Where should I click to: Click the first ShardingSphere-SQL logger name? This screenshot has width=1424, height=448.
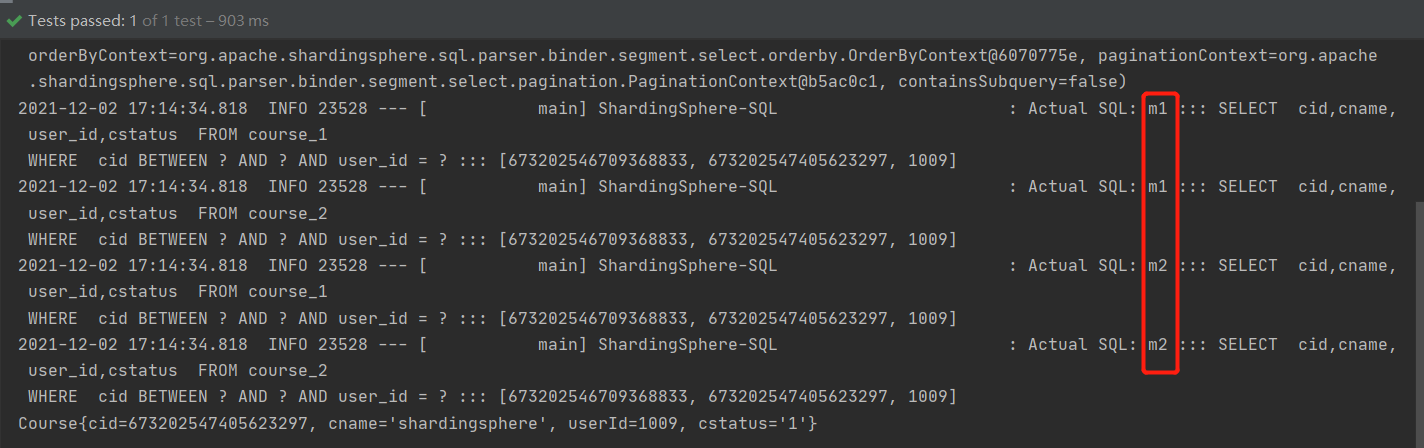687,108
